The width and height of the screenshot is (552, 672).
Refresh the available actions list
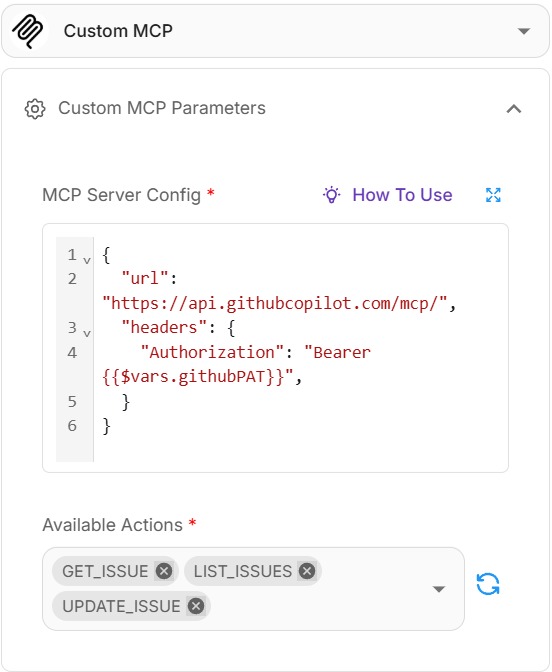[488, 584]
